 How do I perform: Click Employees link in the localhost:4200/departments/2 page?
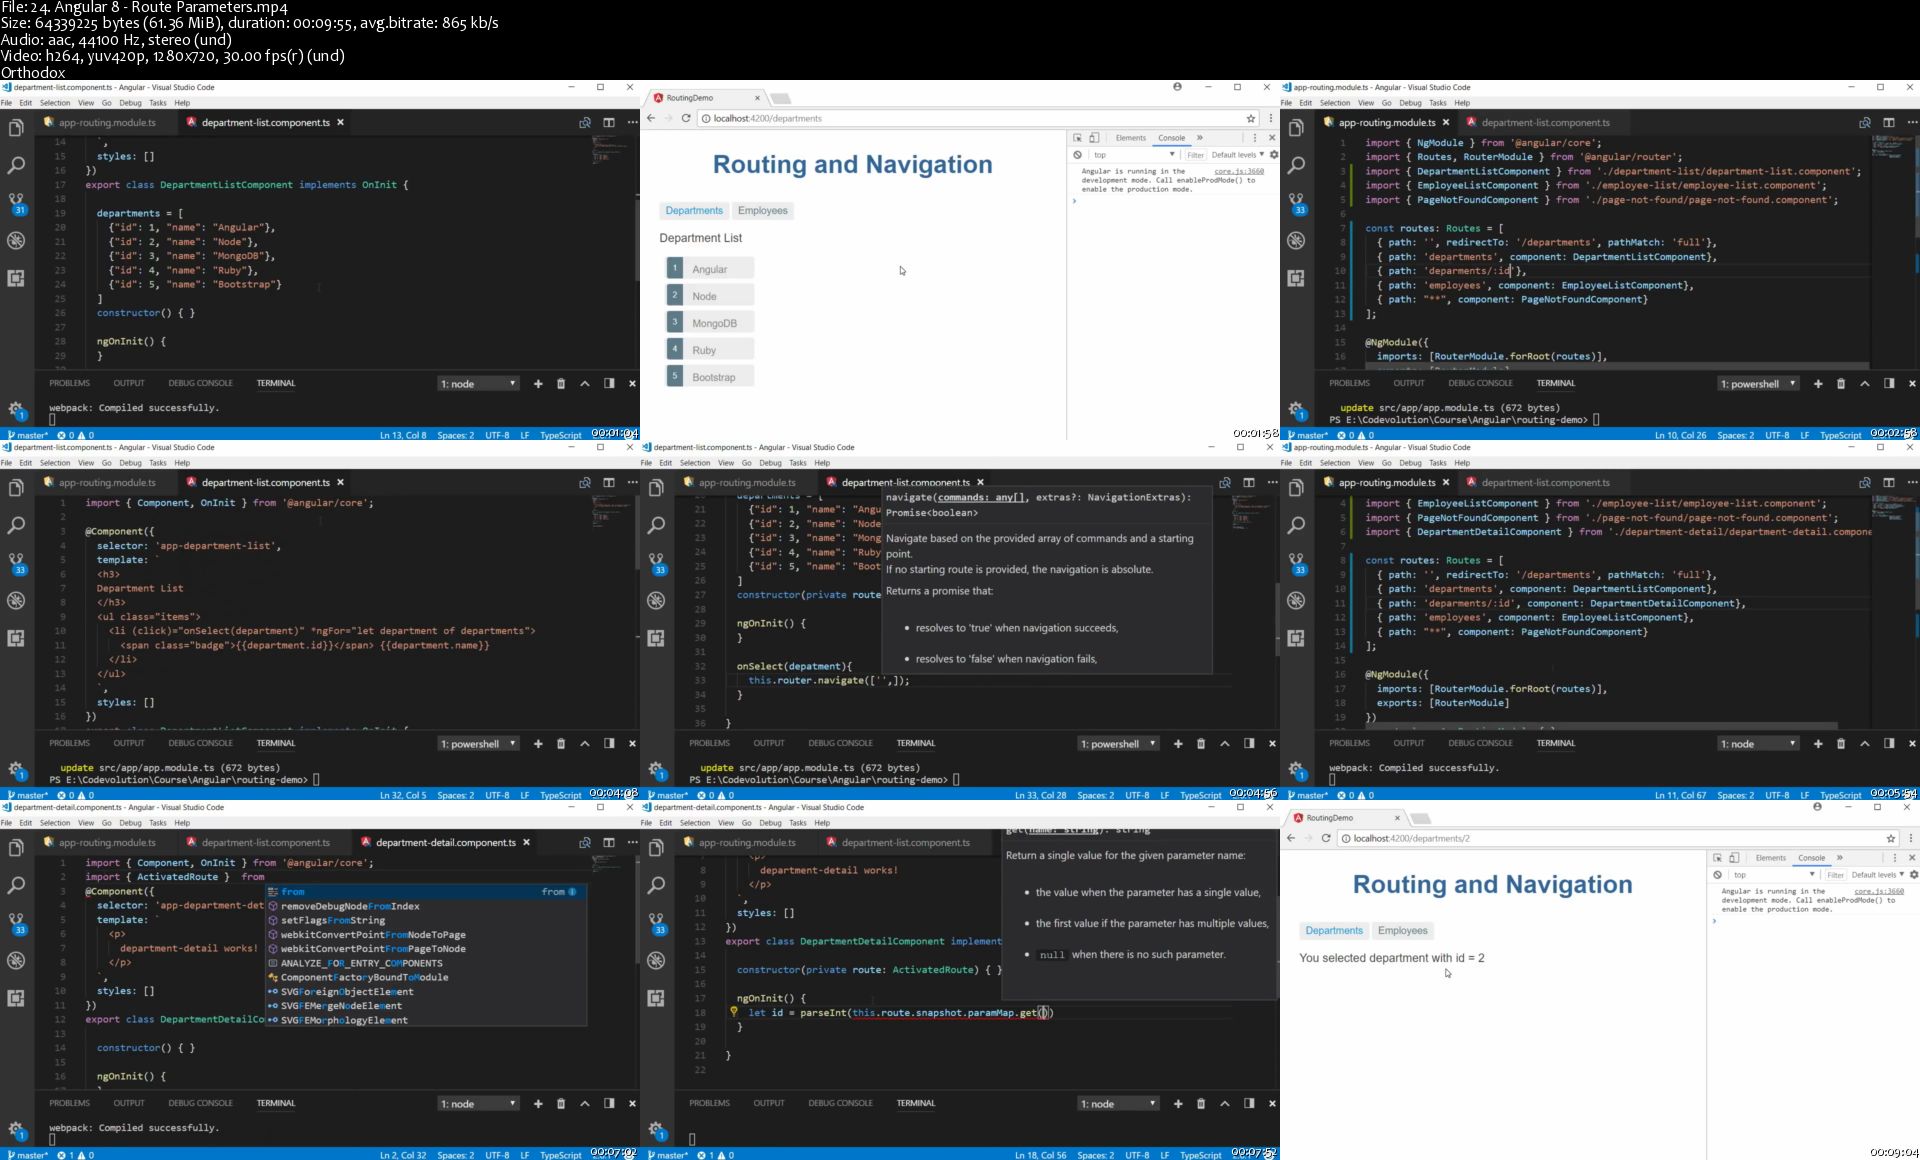tap(1402, 930)
